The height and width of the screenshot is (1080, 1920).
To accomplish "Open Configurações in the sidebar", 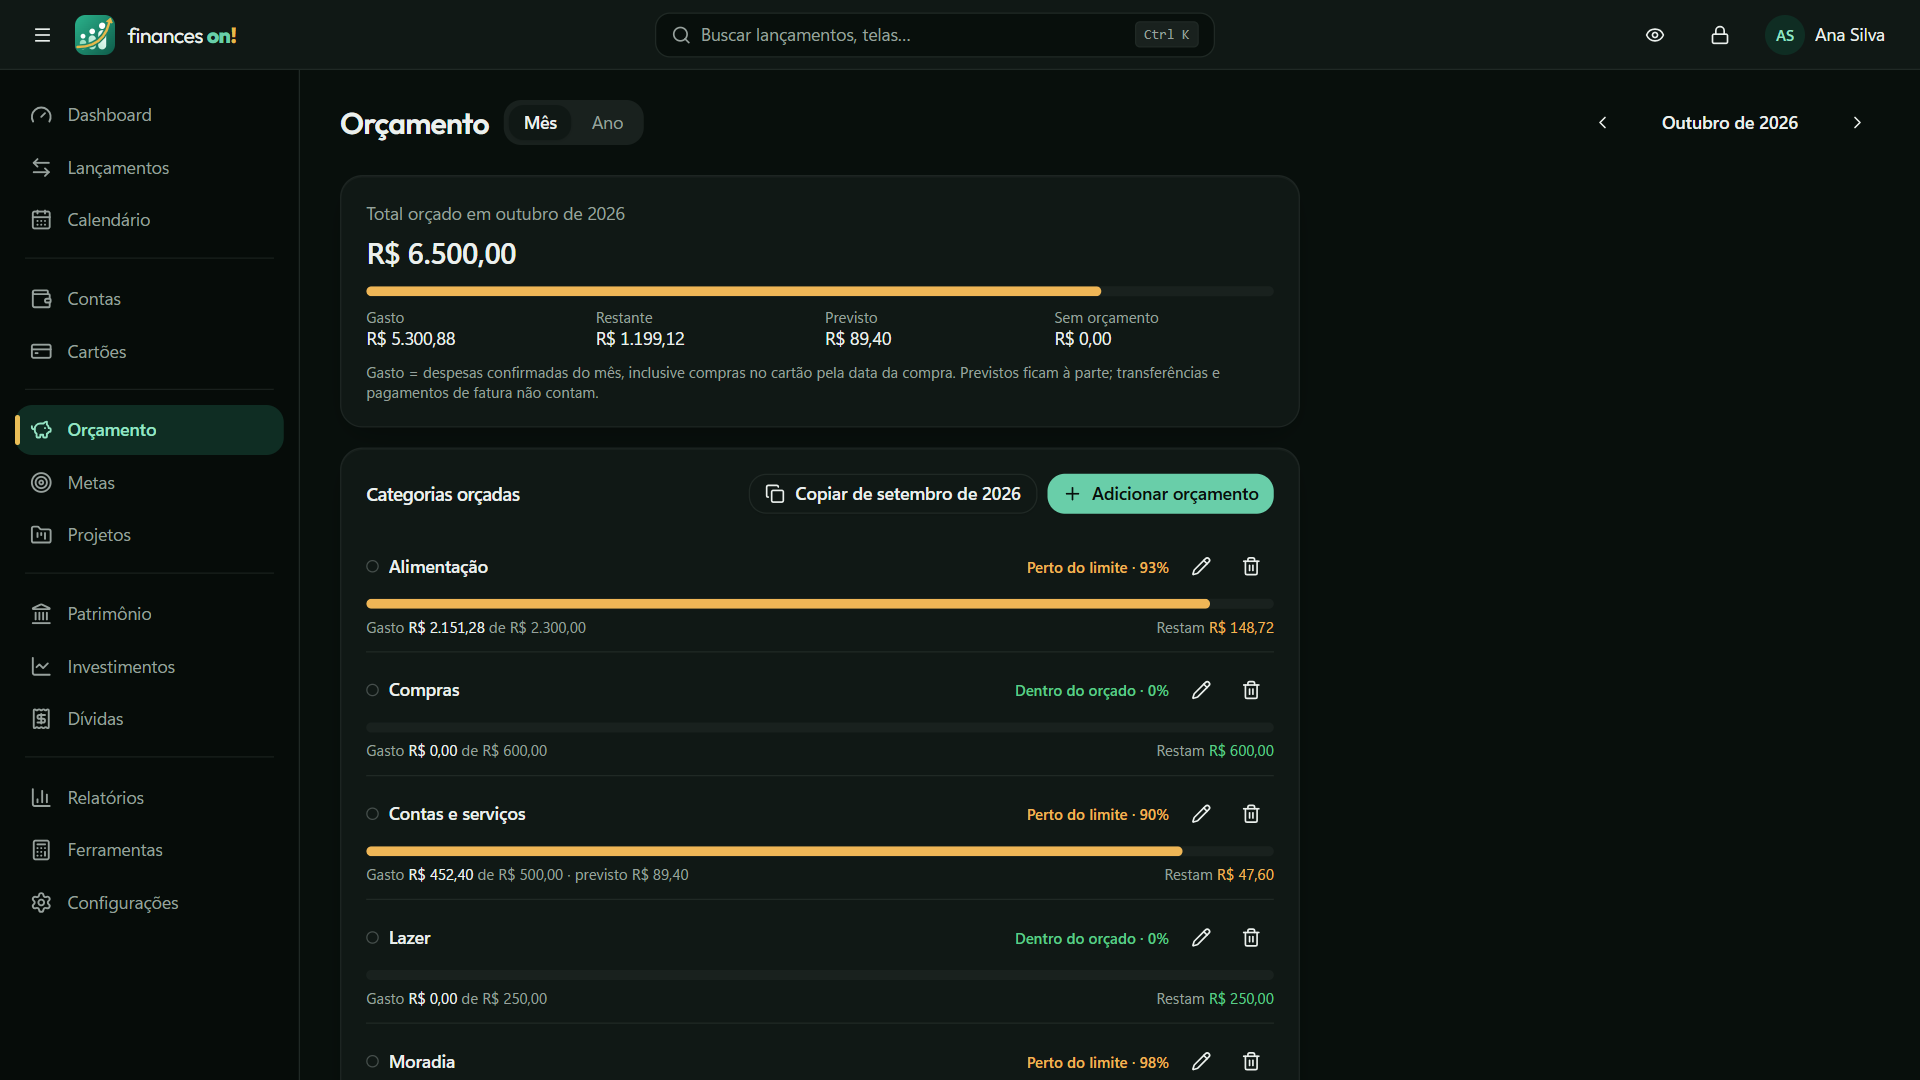I will tap(149, 903).
